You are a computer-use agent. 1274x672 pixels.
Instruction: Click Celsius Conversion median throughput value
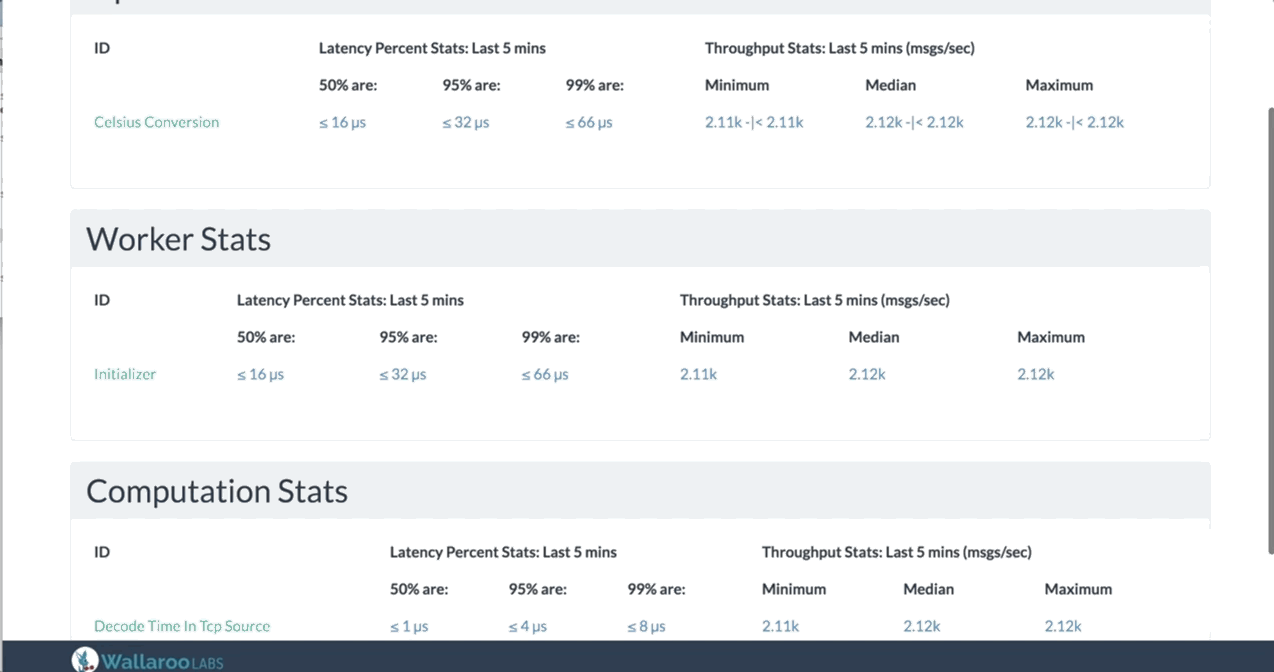[914, 122]
